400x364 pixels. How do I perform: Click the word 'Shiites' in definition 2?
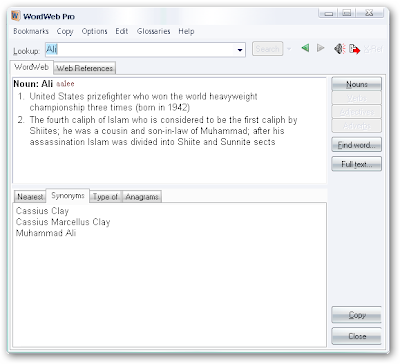pos(44,131)
